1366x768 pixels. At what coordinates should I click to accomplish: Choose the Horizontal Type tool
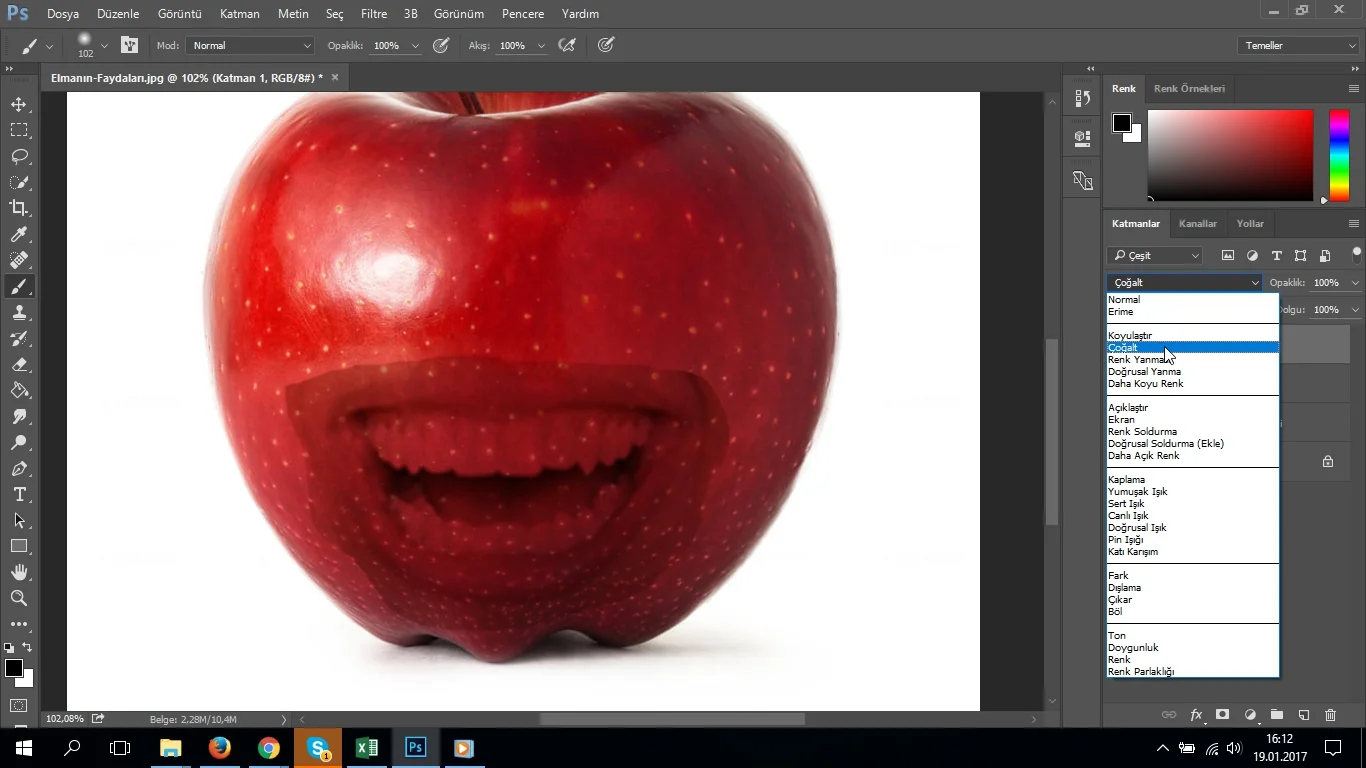(19, 494)
